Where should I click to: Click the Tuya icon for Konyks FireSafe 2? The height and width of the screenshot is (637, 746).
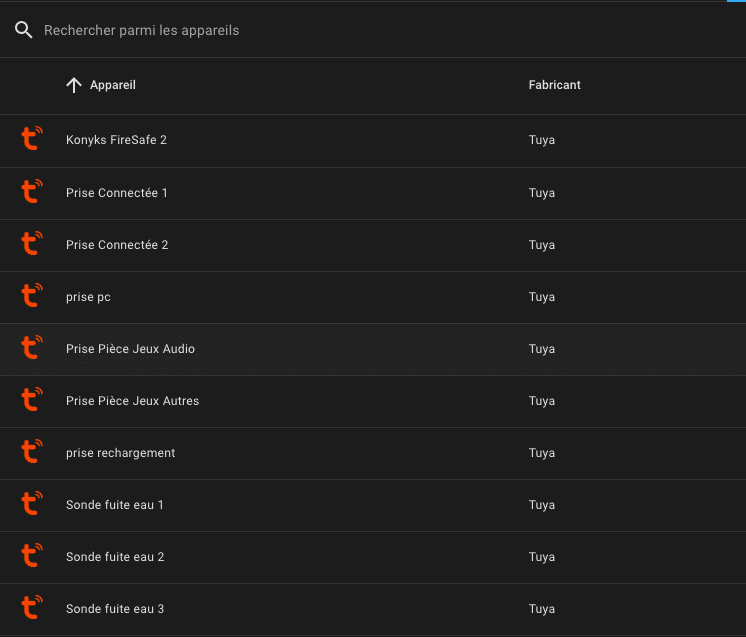[x=32, y=139]
